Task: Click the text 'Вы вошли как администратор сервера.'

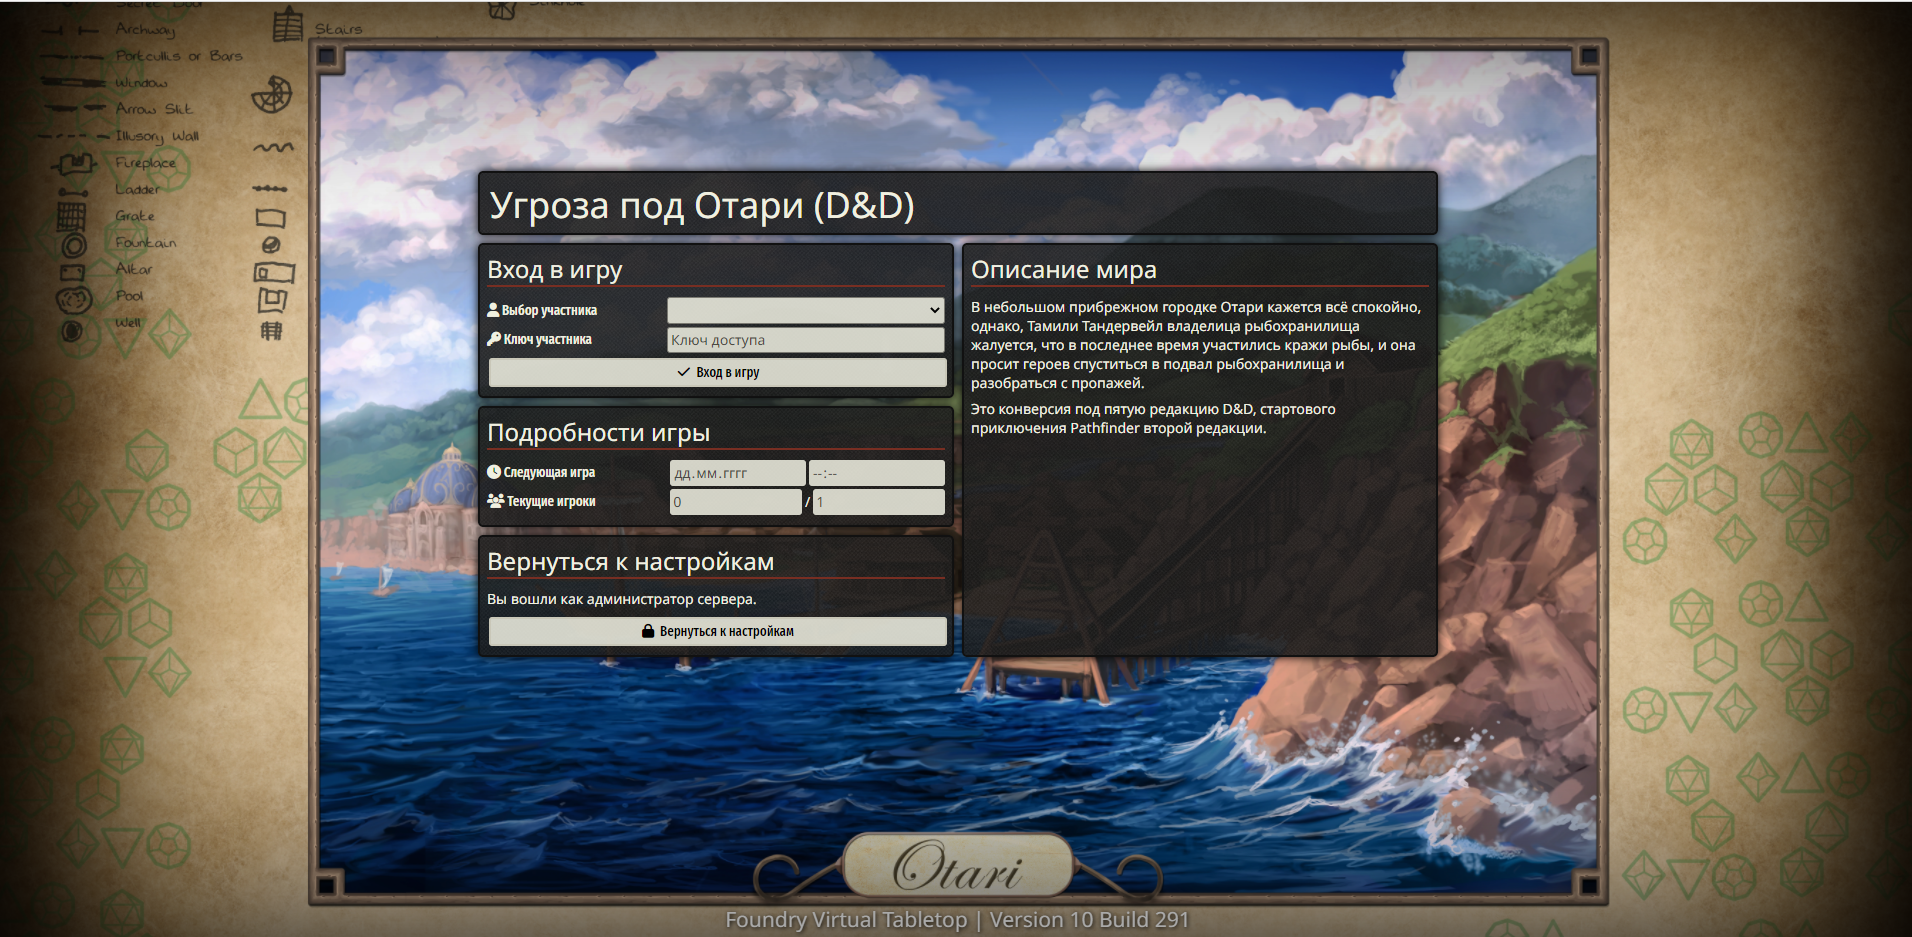Action: click(x=621, y=599)
